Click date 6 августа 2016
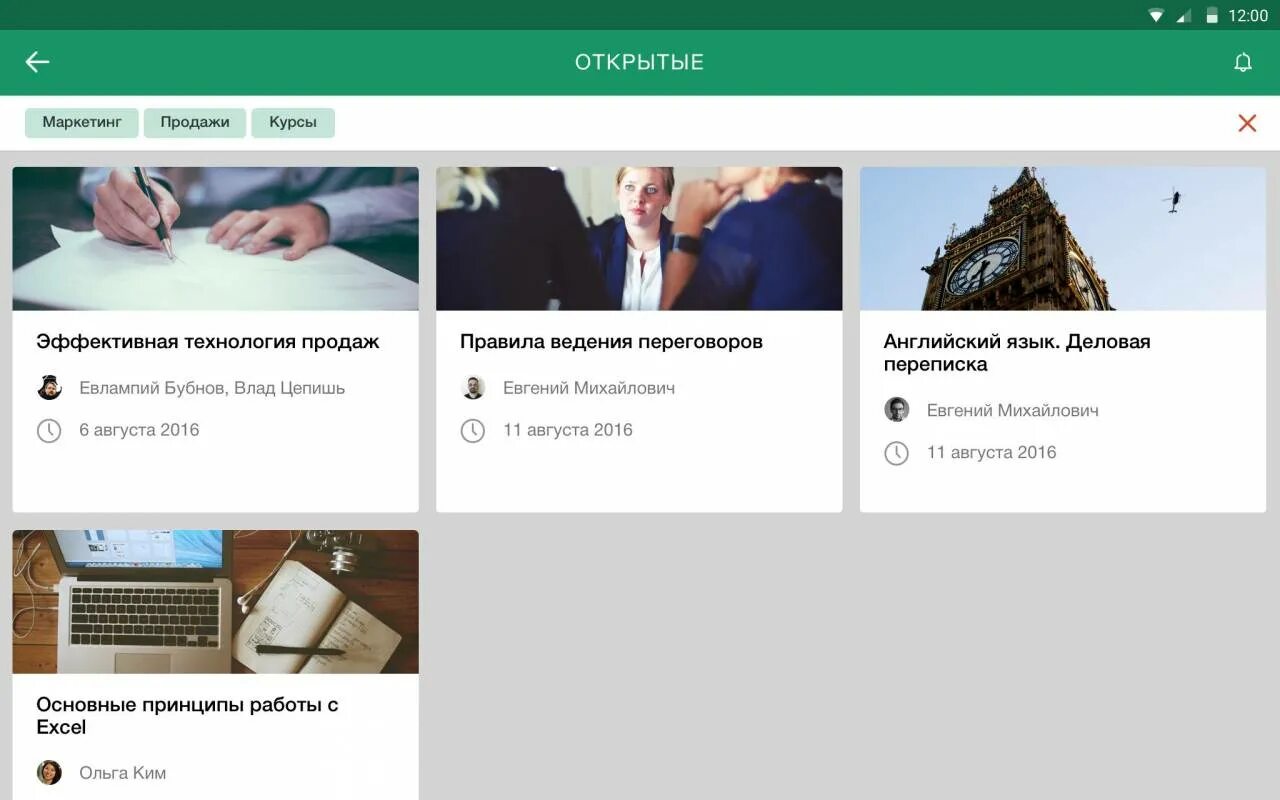 click(x=139, y=430)
